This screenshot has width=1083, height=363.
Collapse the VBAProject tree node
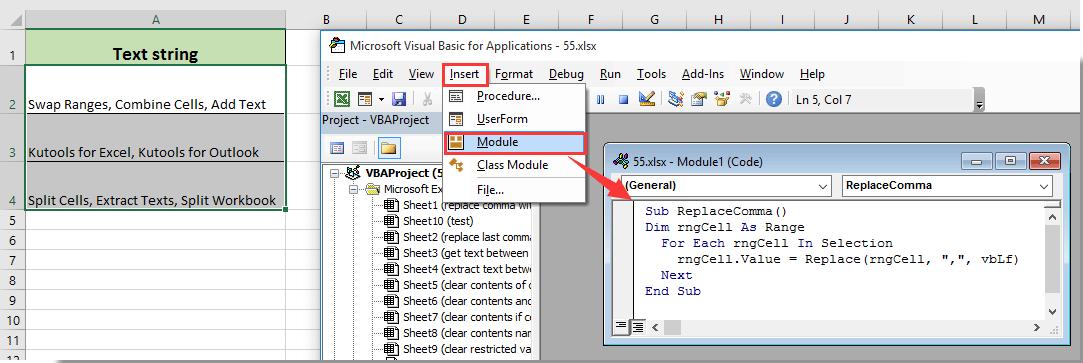pyautogui.click(x=335, y=173)
